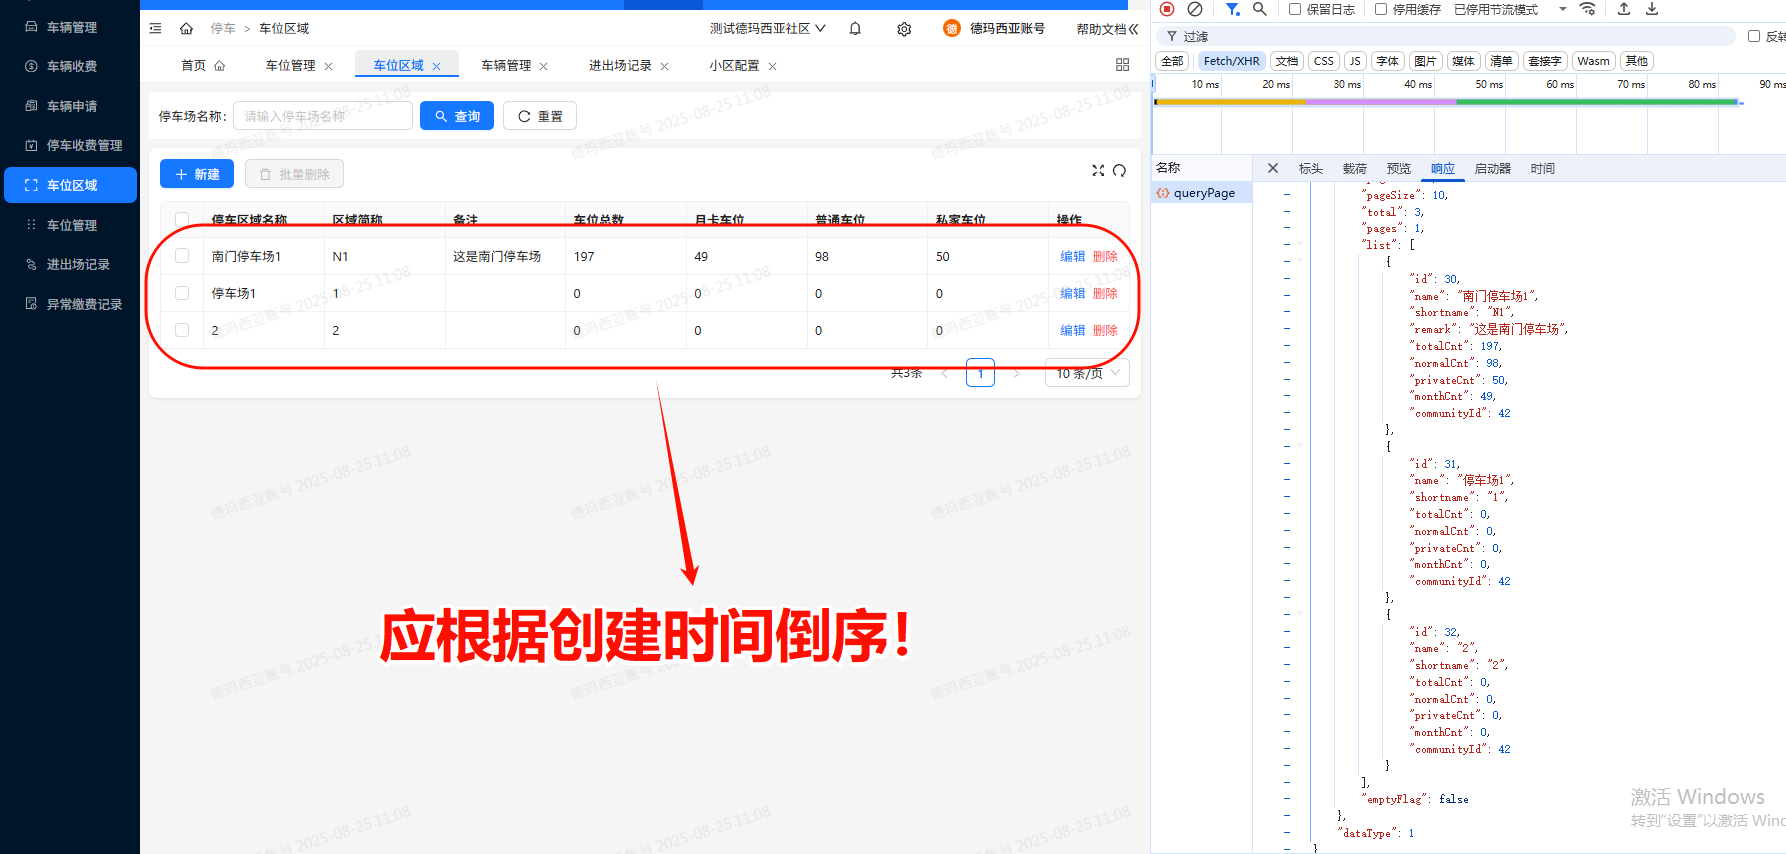Switch to the 进出场记录 tab
The width and height of the screenshot is (1786, 854).
pyautogui.click(x=620, y=65)
